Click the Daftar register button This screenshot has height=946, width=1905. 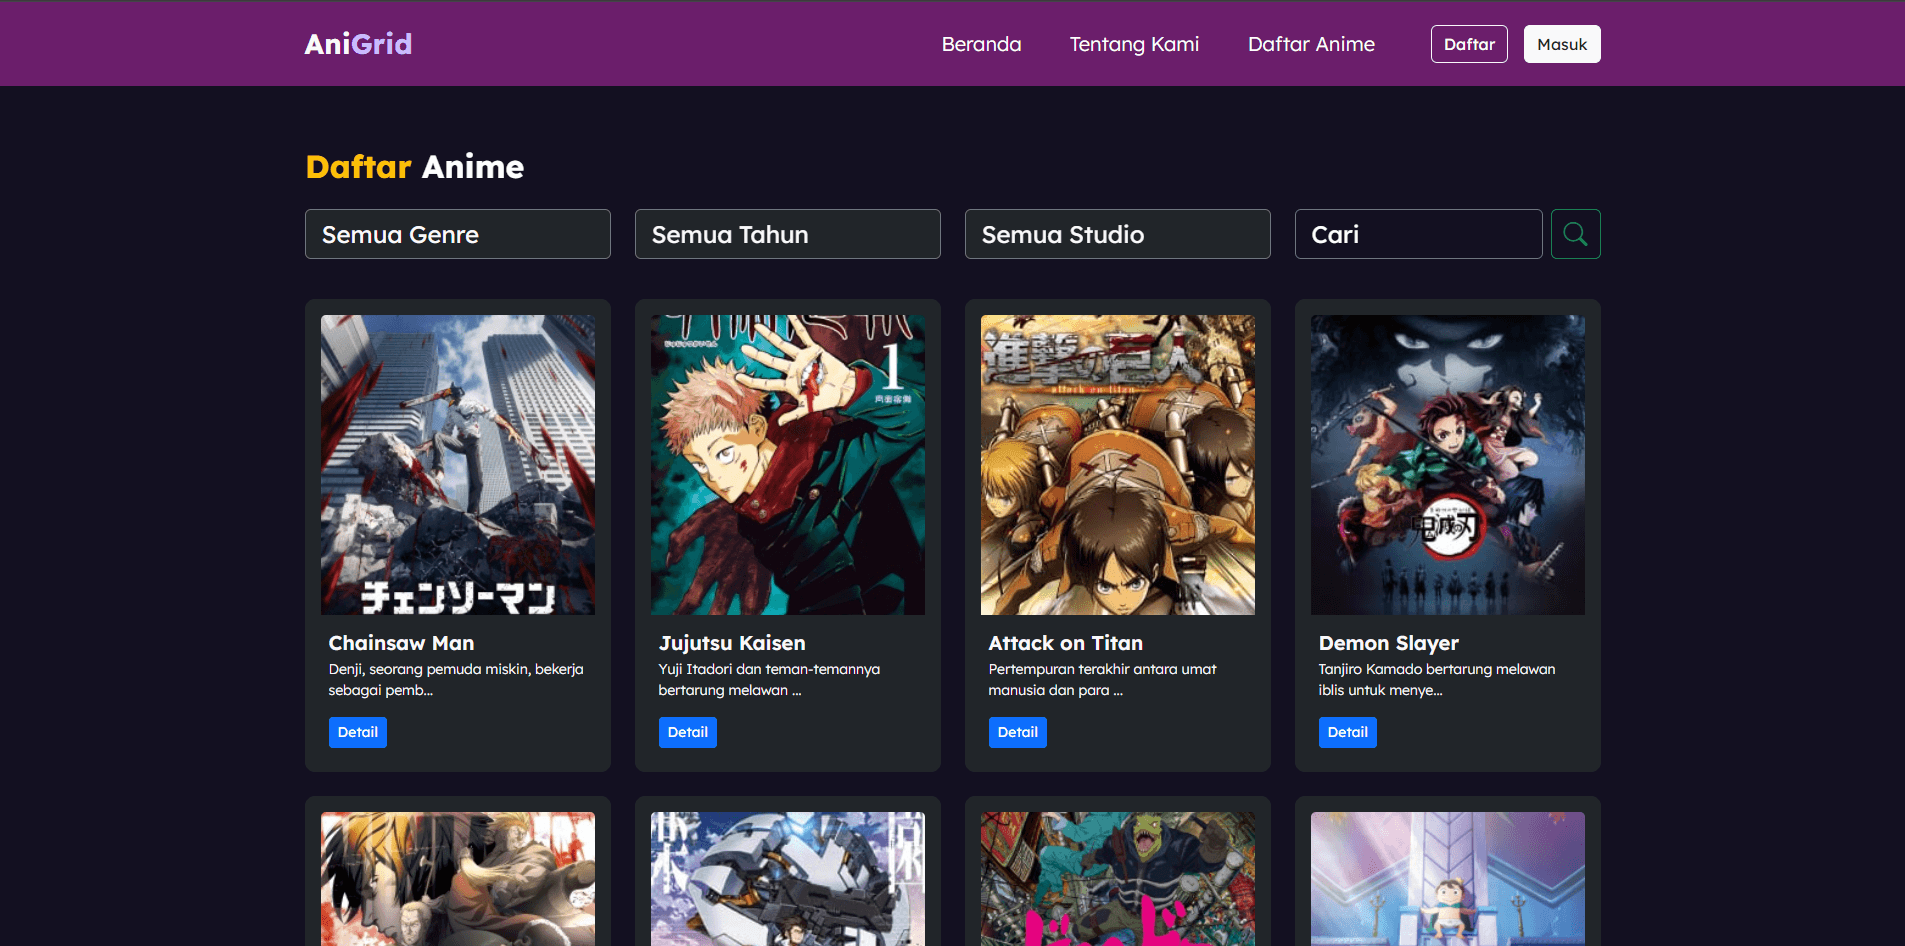1469,44
